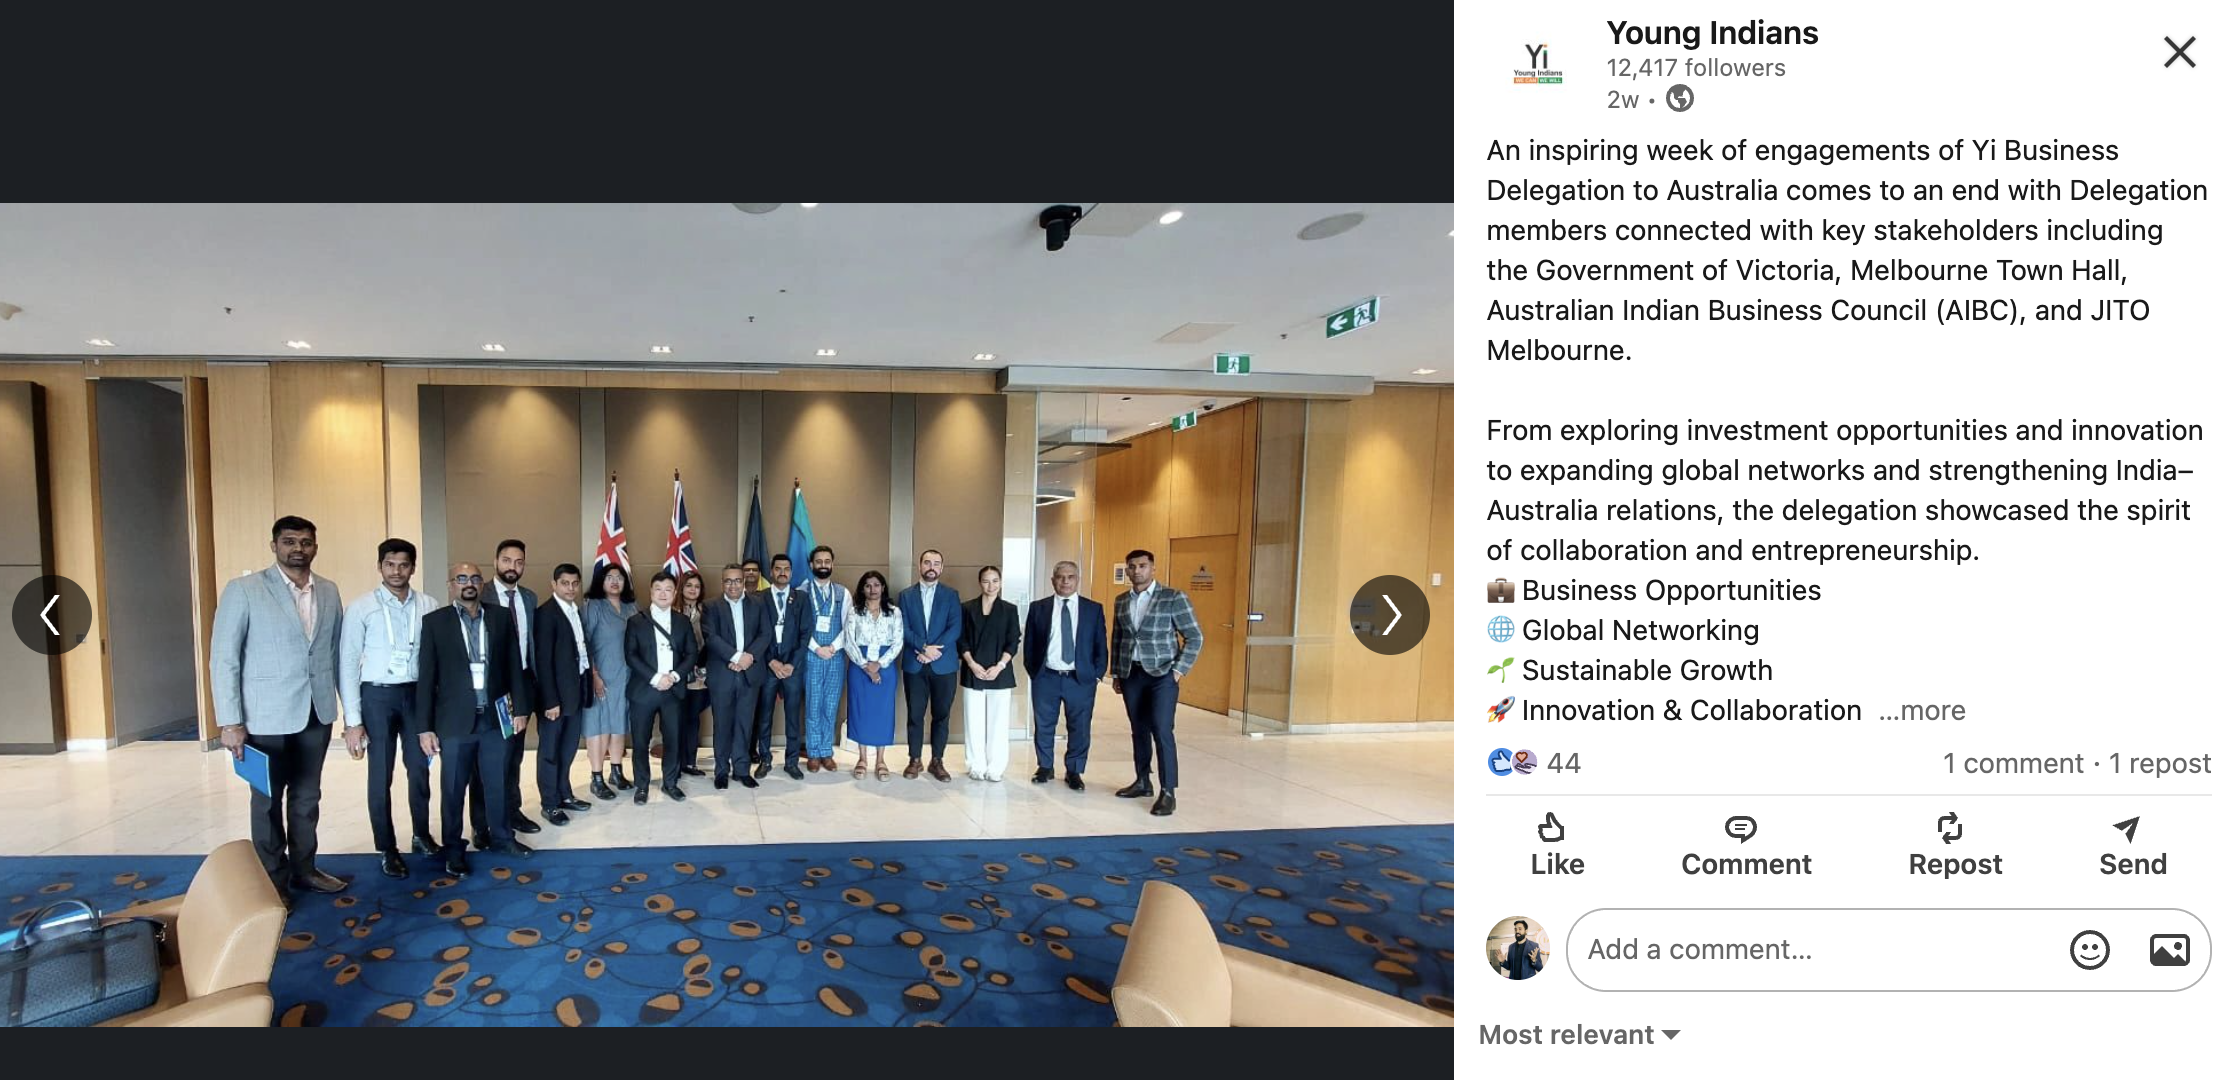
Task: Open the Most relevant sort dropdown
Action: pos(1579,1035)
